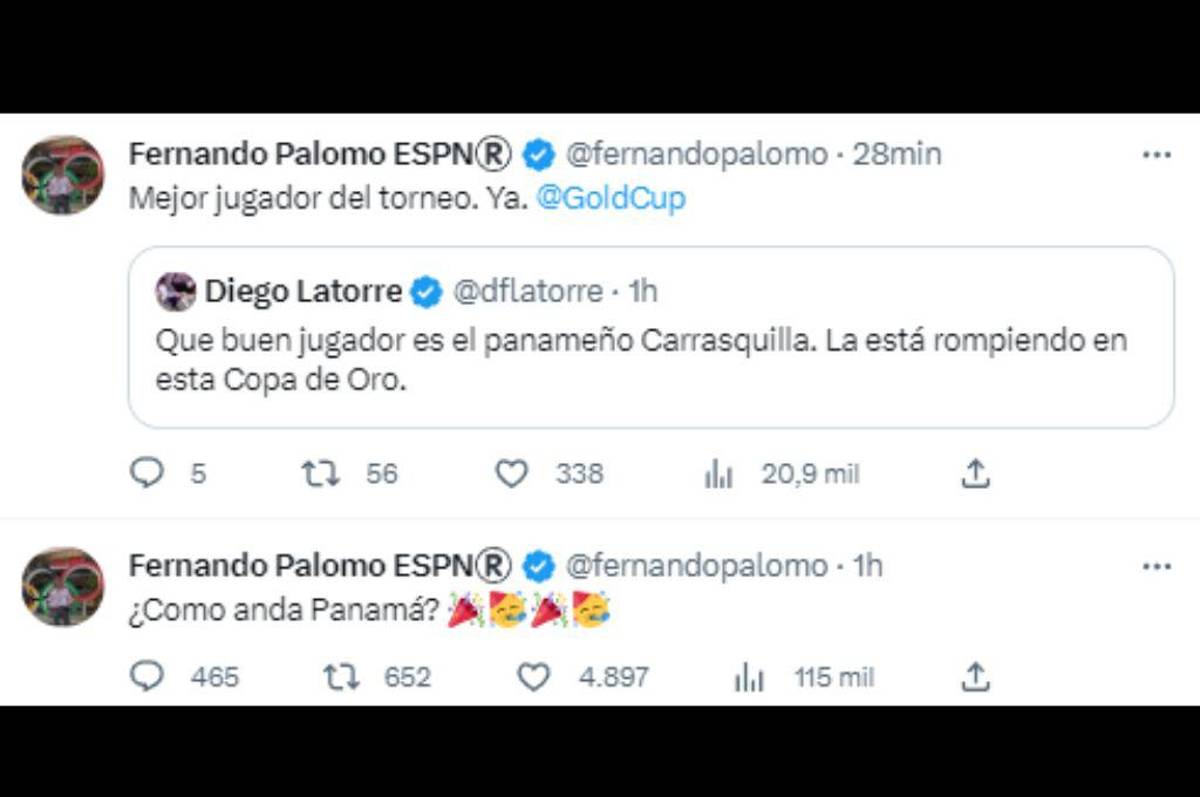Click the reply icon showing 465 replies
This screenshot has height=797, width=1200.
(x=148, y=677)
